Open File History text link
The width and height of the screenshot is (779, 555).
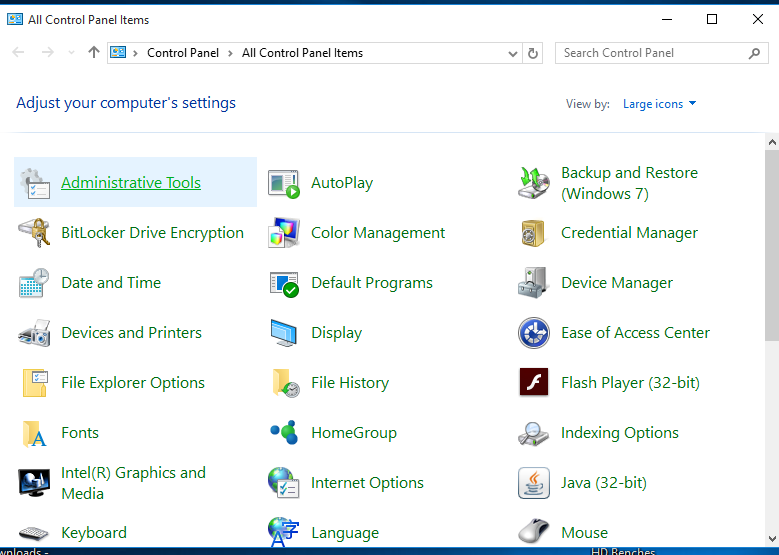click(x=350, y=383)
